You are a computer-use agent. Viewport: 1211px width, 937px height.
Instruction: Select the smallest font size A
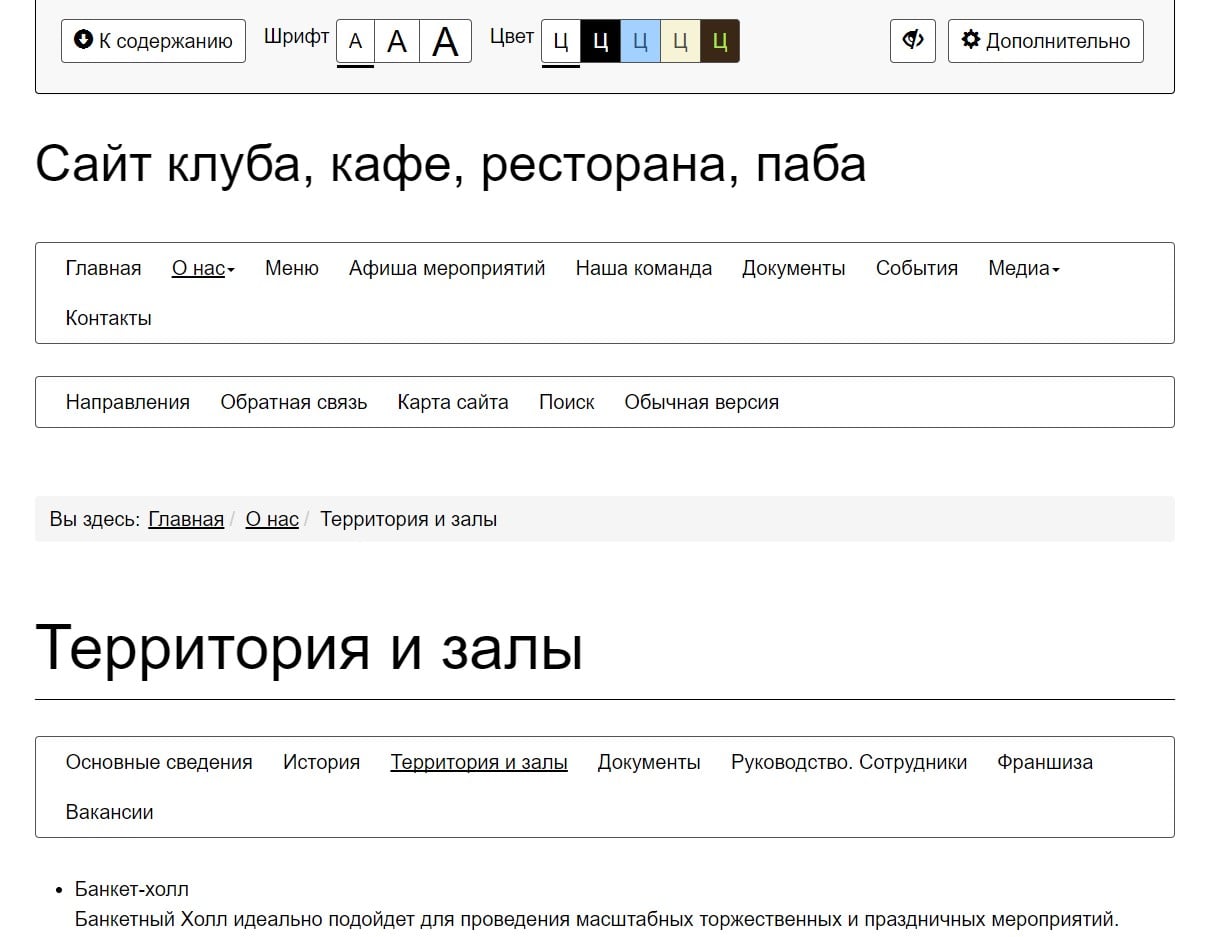tap(355, 42)
